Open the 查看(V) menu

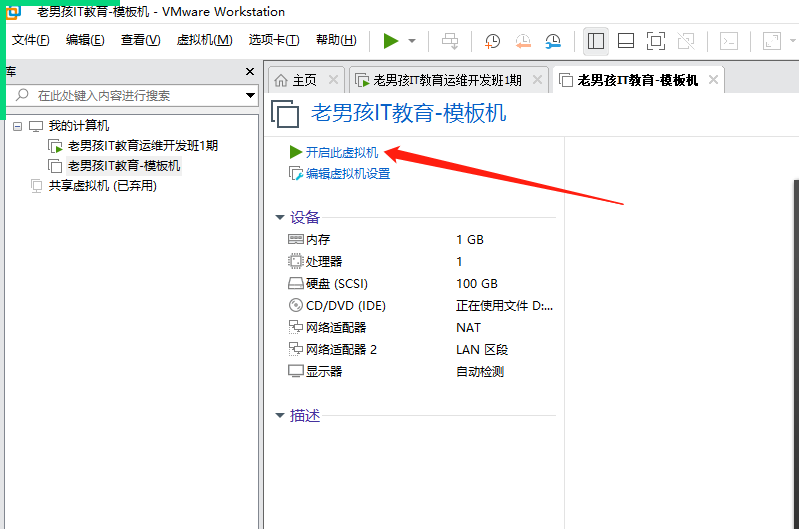[x=141, y=40]
